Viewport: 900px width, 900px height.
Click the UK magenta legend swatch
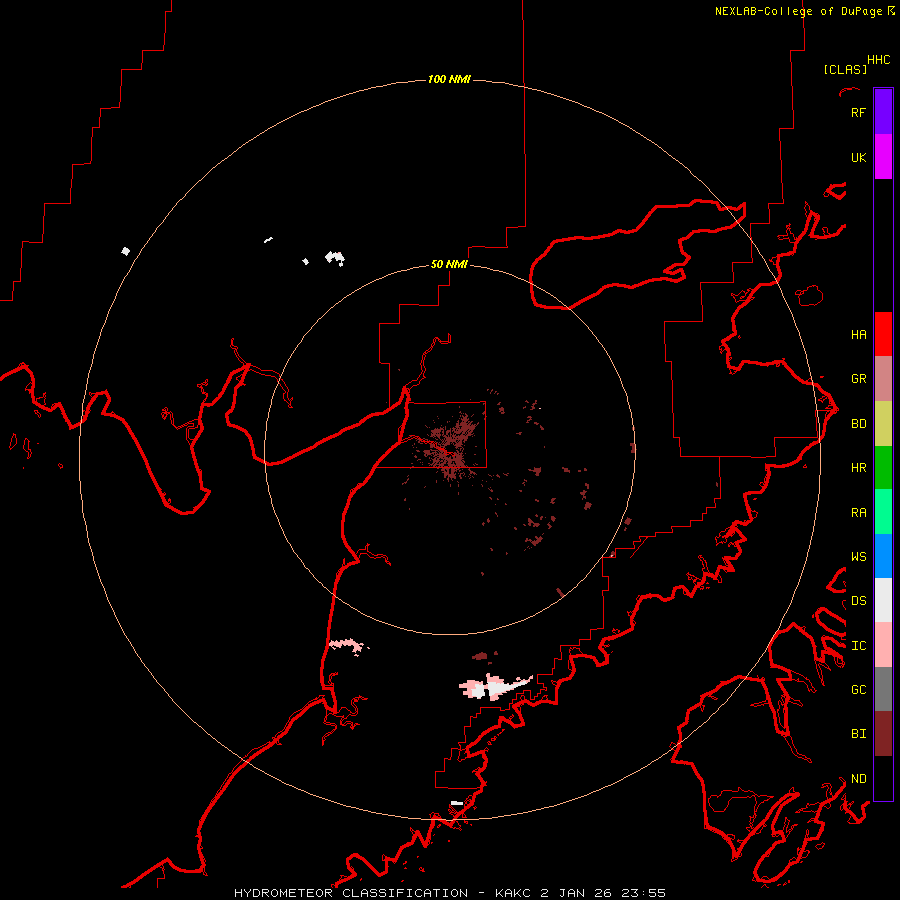pos(883,156)
